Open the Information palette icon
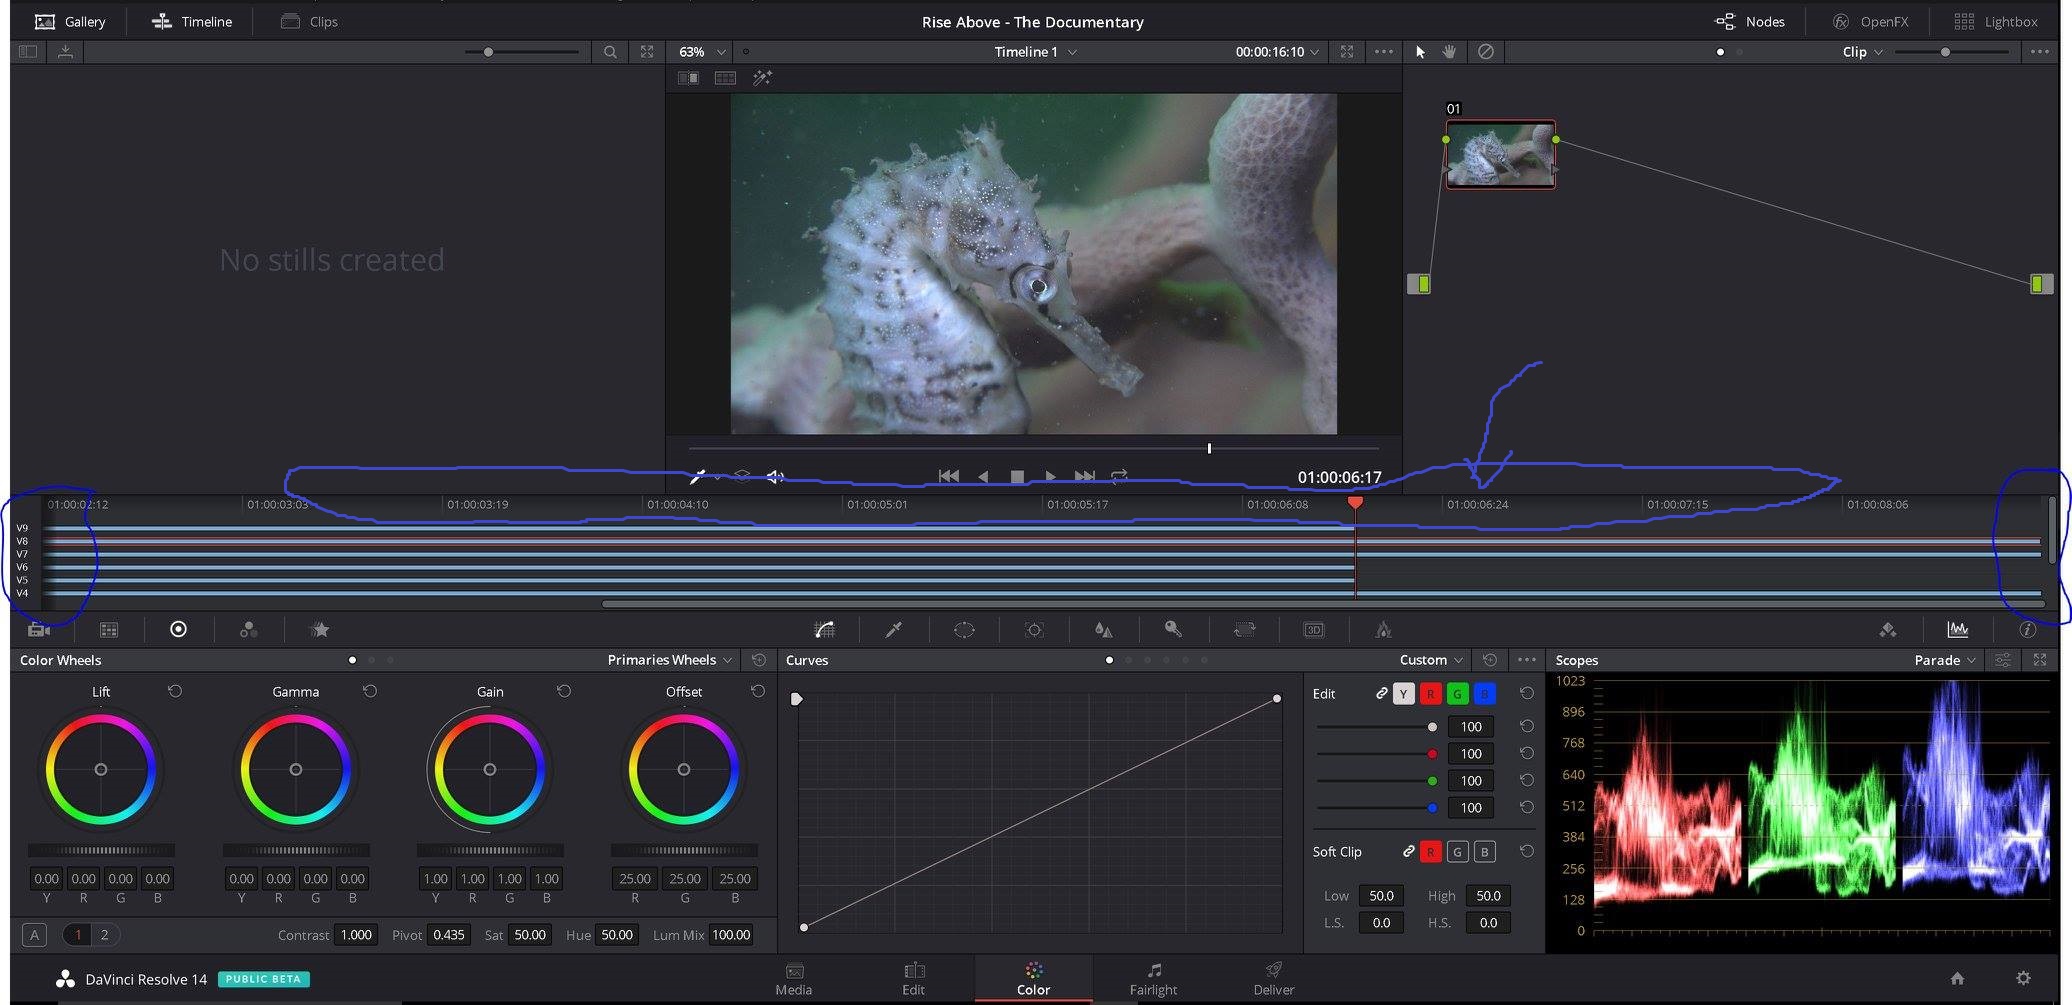 click(2027, 629)
